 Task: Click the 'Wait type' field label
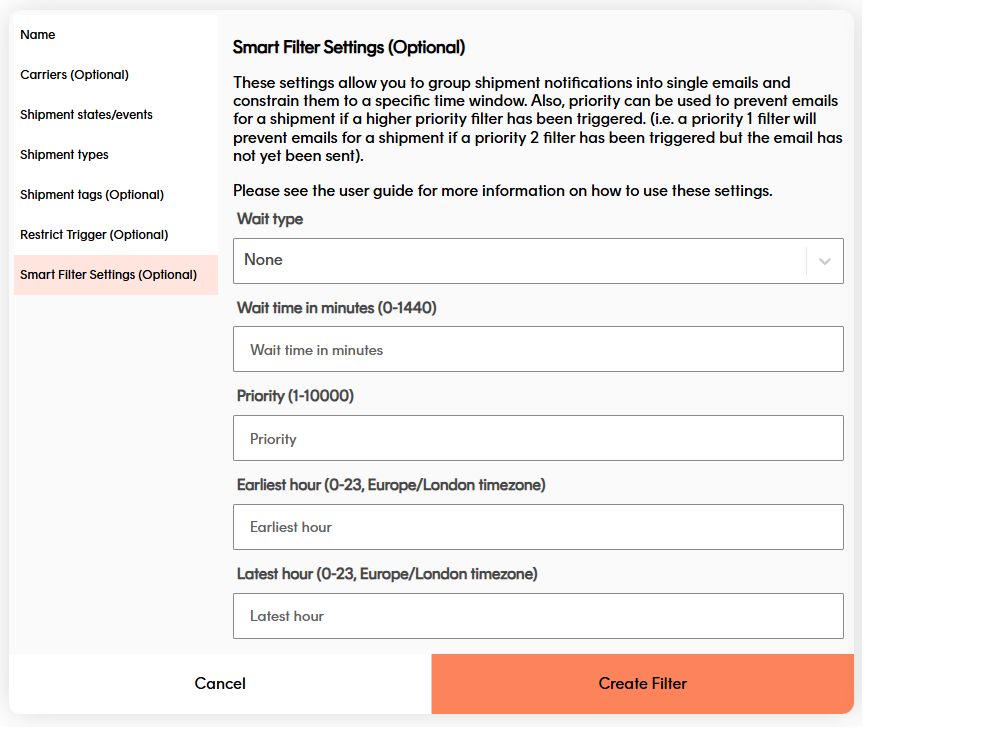270,219
